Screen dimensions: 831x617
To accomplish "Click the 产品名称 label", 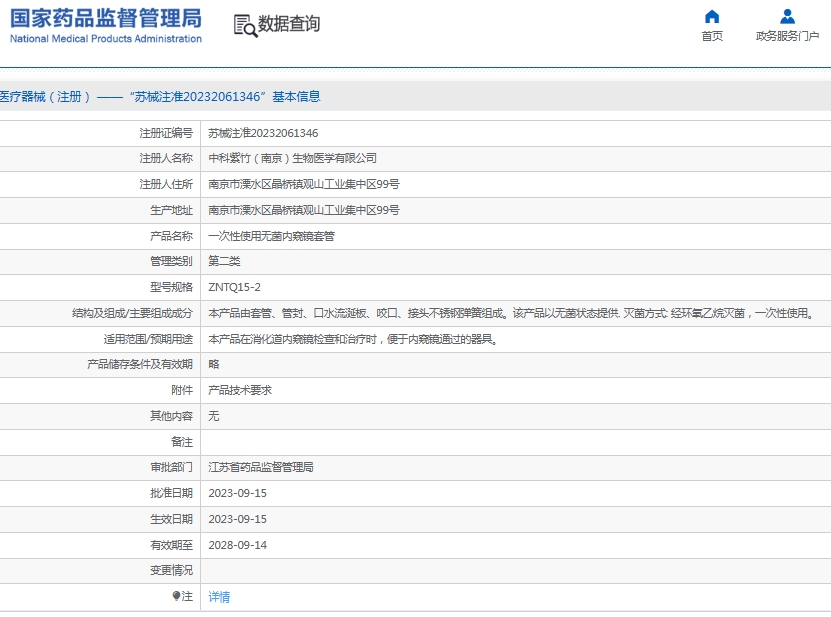I will point(171,236).
